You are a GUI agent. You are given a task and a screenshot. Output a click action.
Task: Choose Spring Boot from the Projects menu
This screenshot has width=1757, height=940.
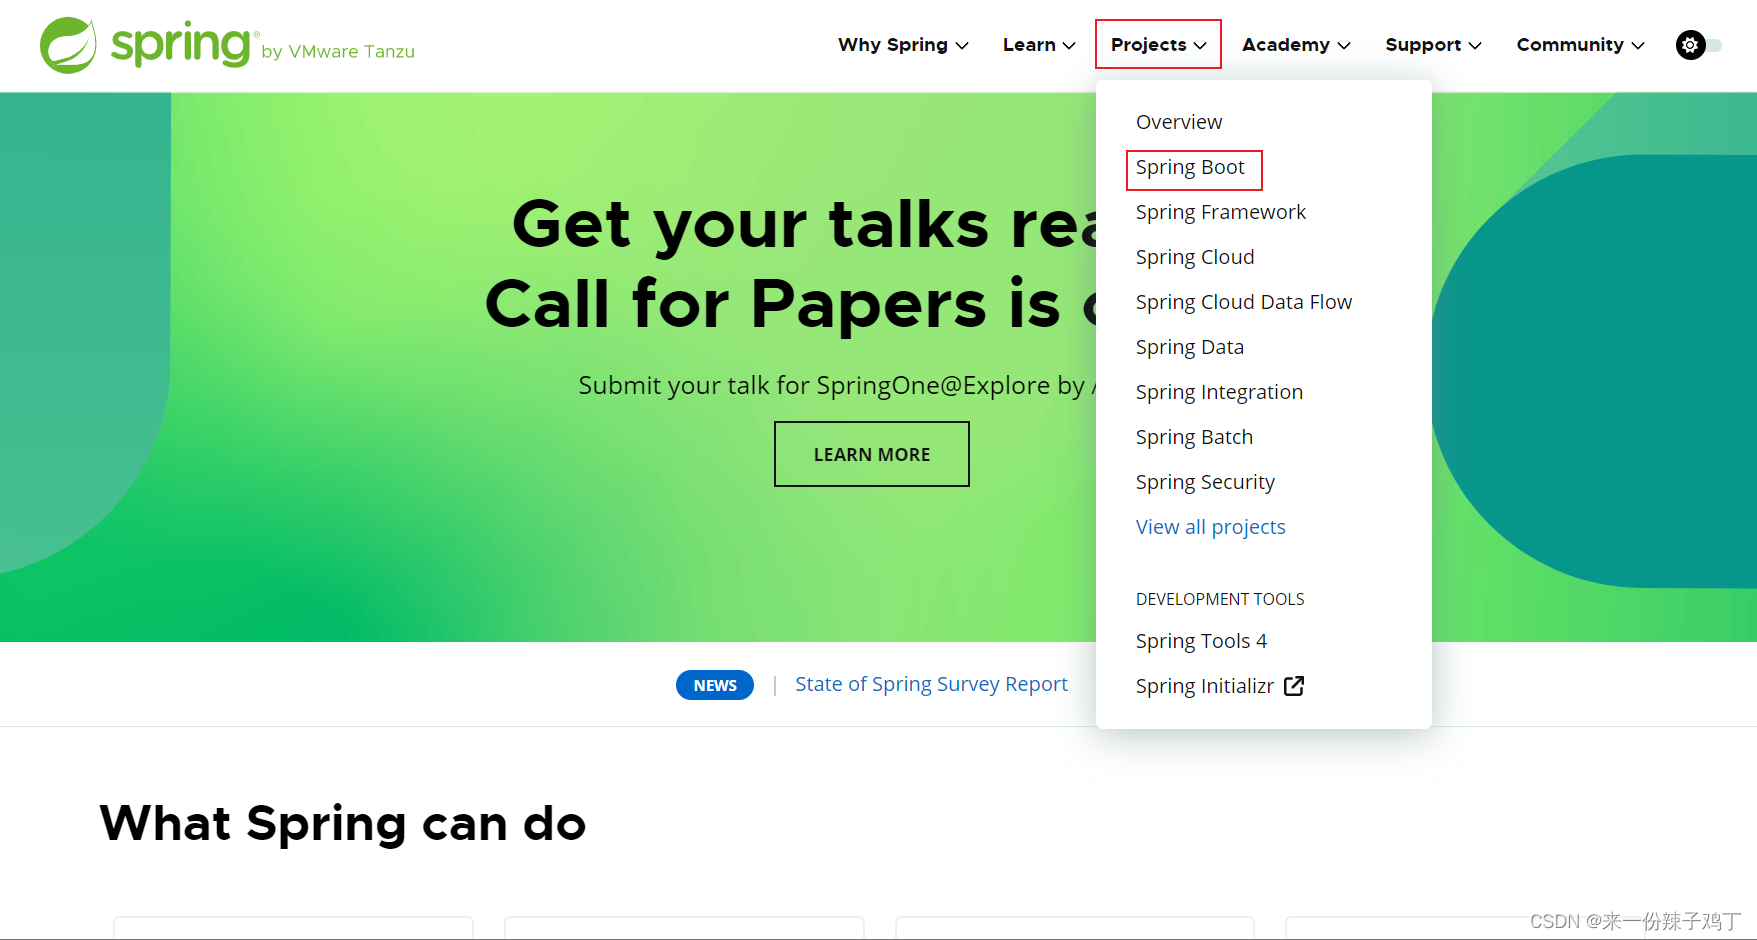[1190, 168]
